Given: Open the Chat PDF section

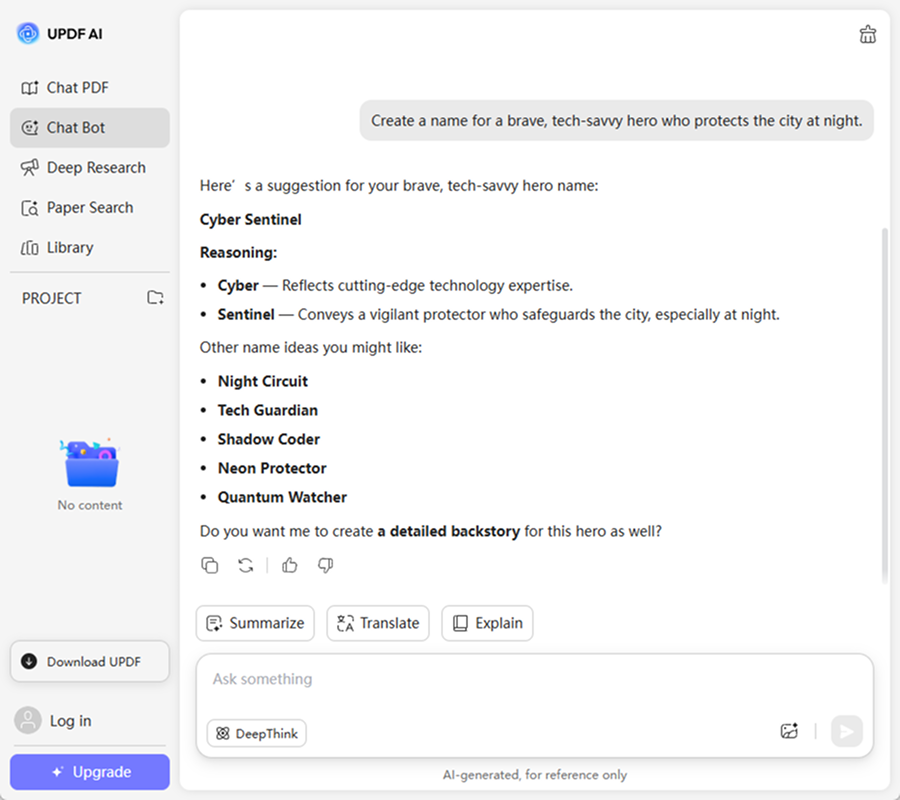Looking at the screenshot, I should pos(77,88).
